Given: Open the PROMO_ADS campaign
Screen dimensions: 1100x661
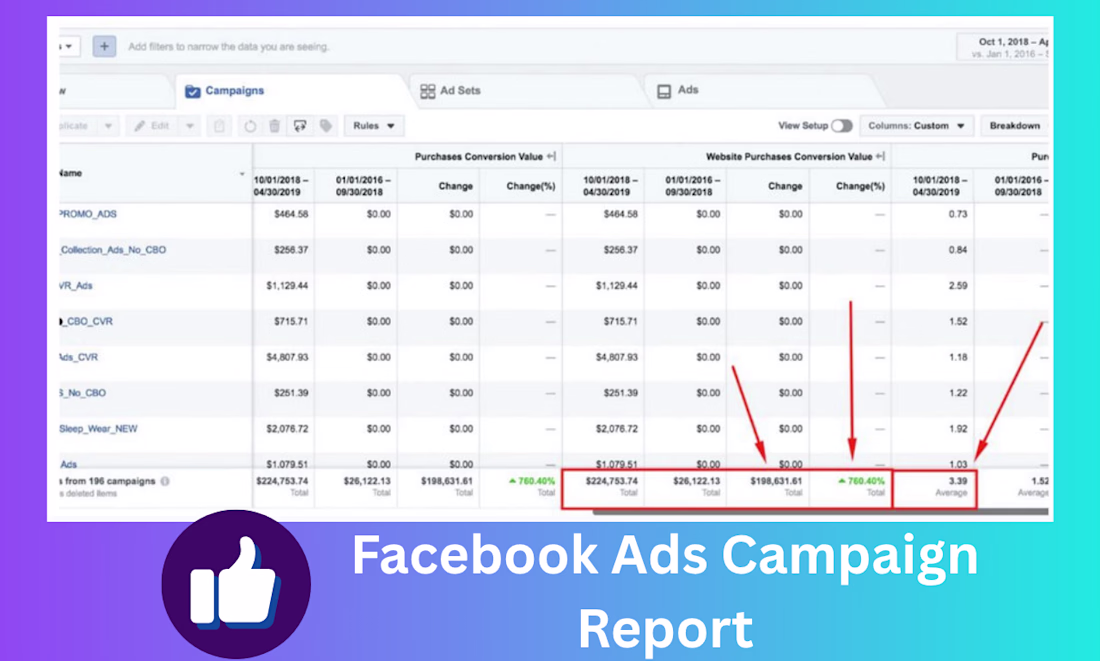Looking at the screenshot, I should coord(88,214).
